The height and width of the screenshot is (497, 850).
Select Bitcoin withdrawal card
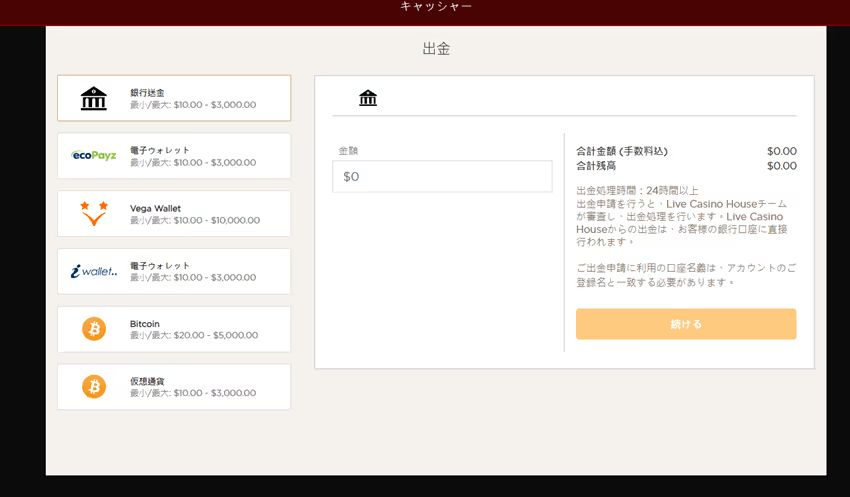coord(174,329)
